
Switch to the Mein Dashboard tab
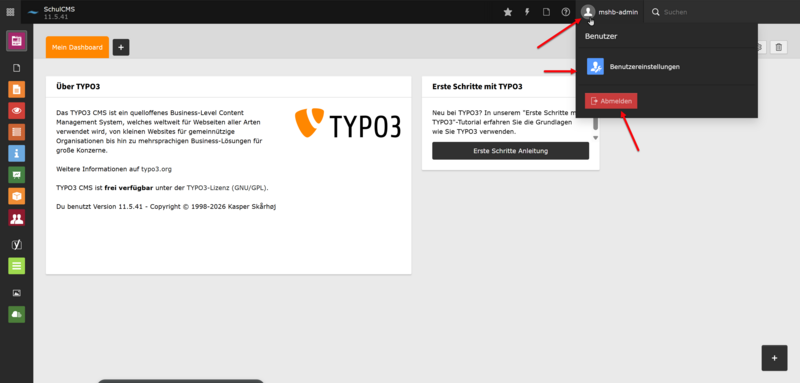pyautogui.click(x=77, y=47)
